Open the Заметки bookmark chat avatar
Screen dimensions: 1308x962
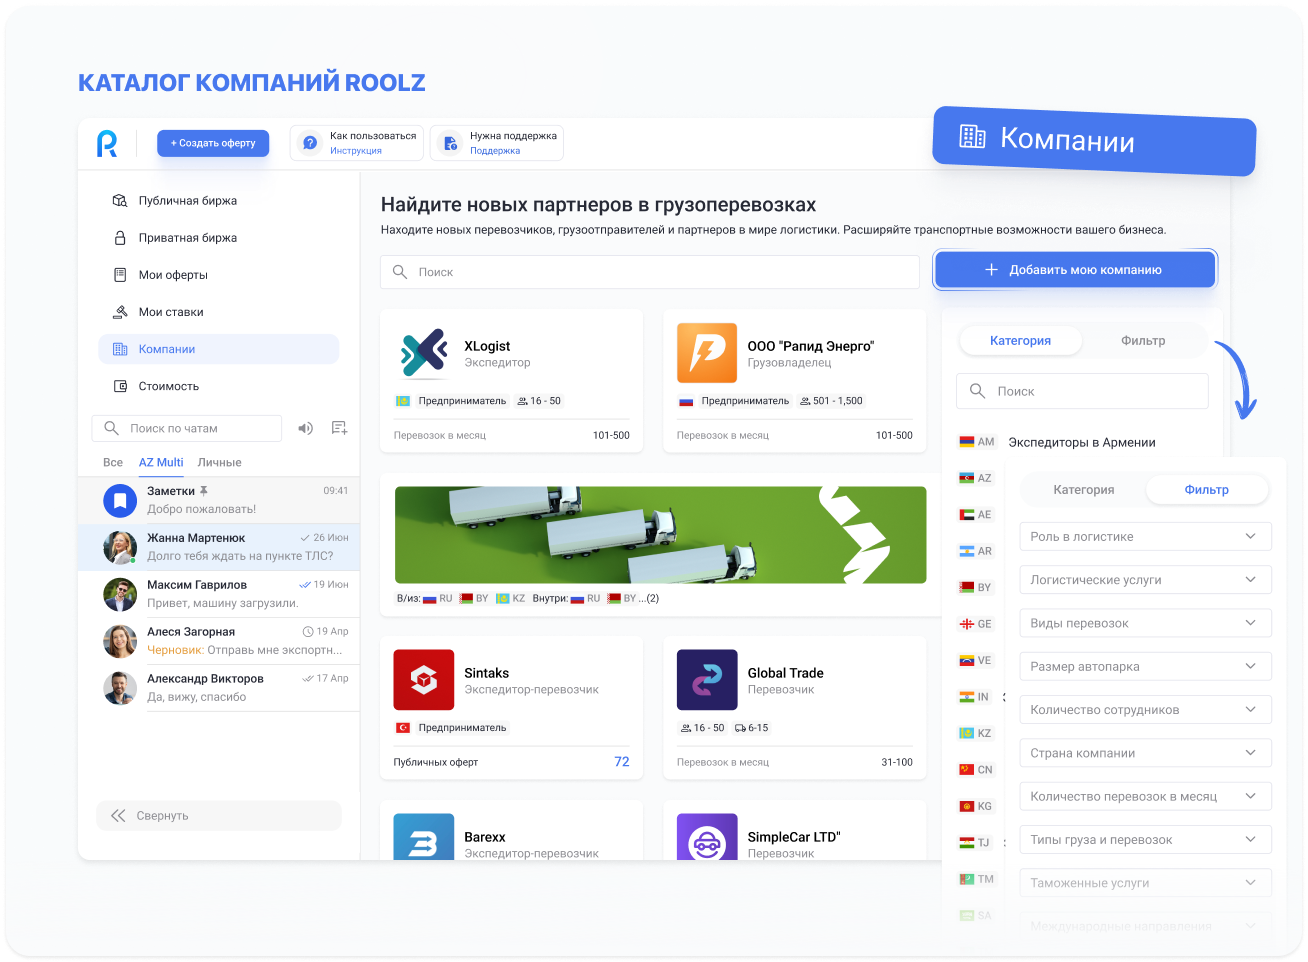(x=120, y=500)
